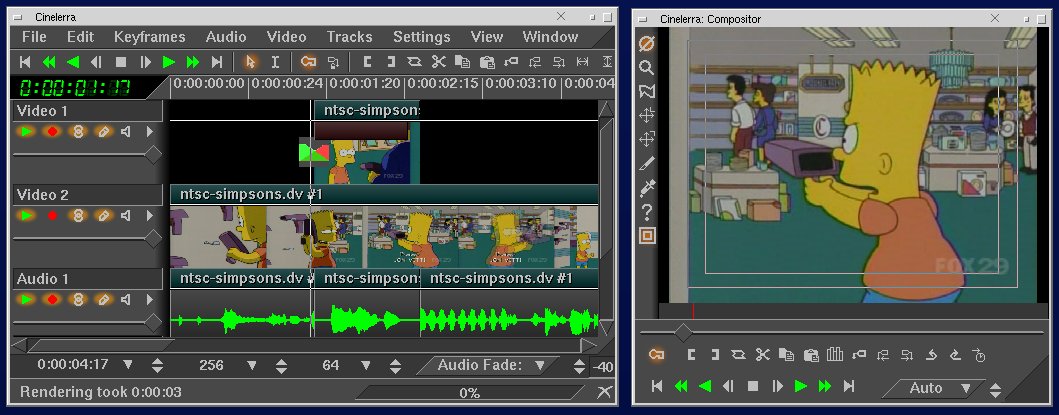
Task: Play forward in the main transport
Action: click(x=169, y=62)
